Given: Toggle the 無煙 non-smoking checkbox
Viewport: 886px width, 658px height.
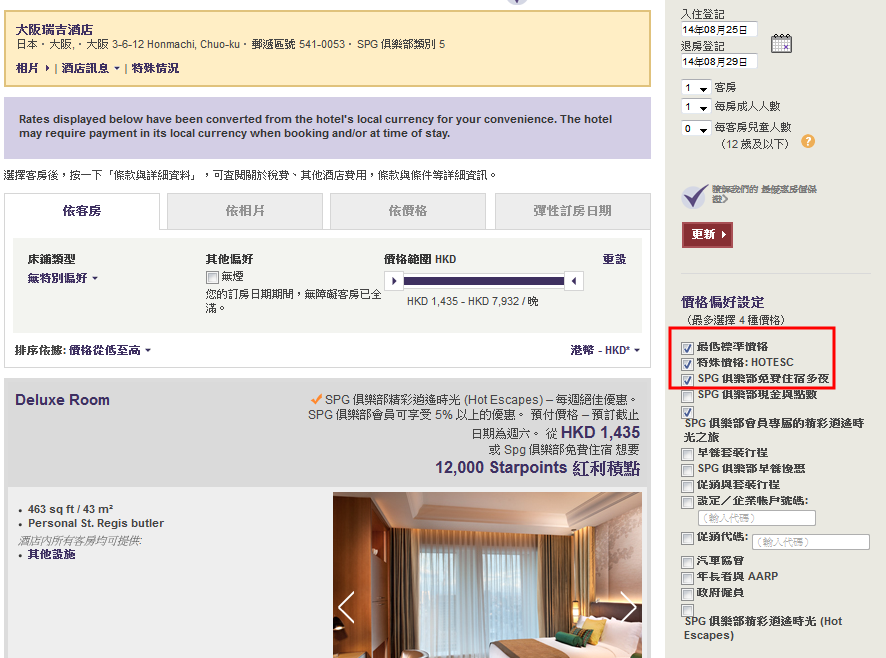Looking at the screenshot, I should (x=212, y=277).
